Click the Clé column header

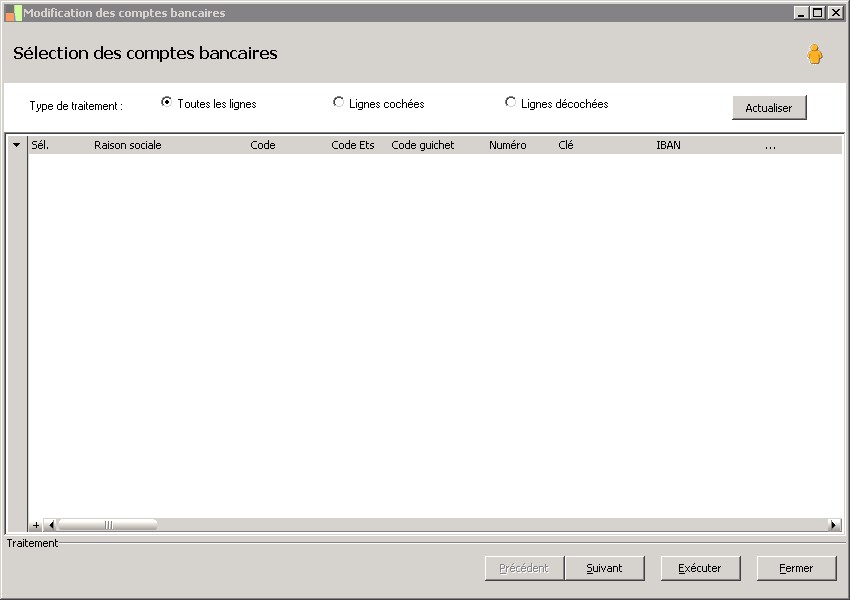[x=565, y=145]
